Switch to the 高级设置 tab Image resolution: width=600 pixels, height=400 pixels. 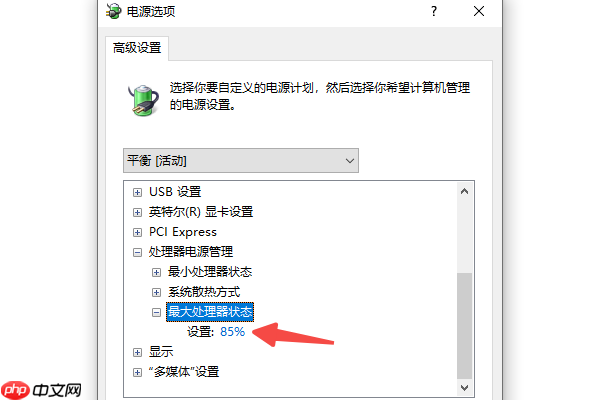point(137,48)
